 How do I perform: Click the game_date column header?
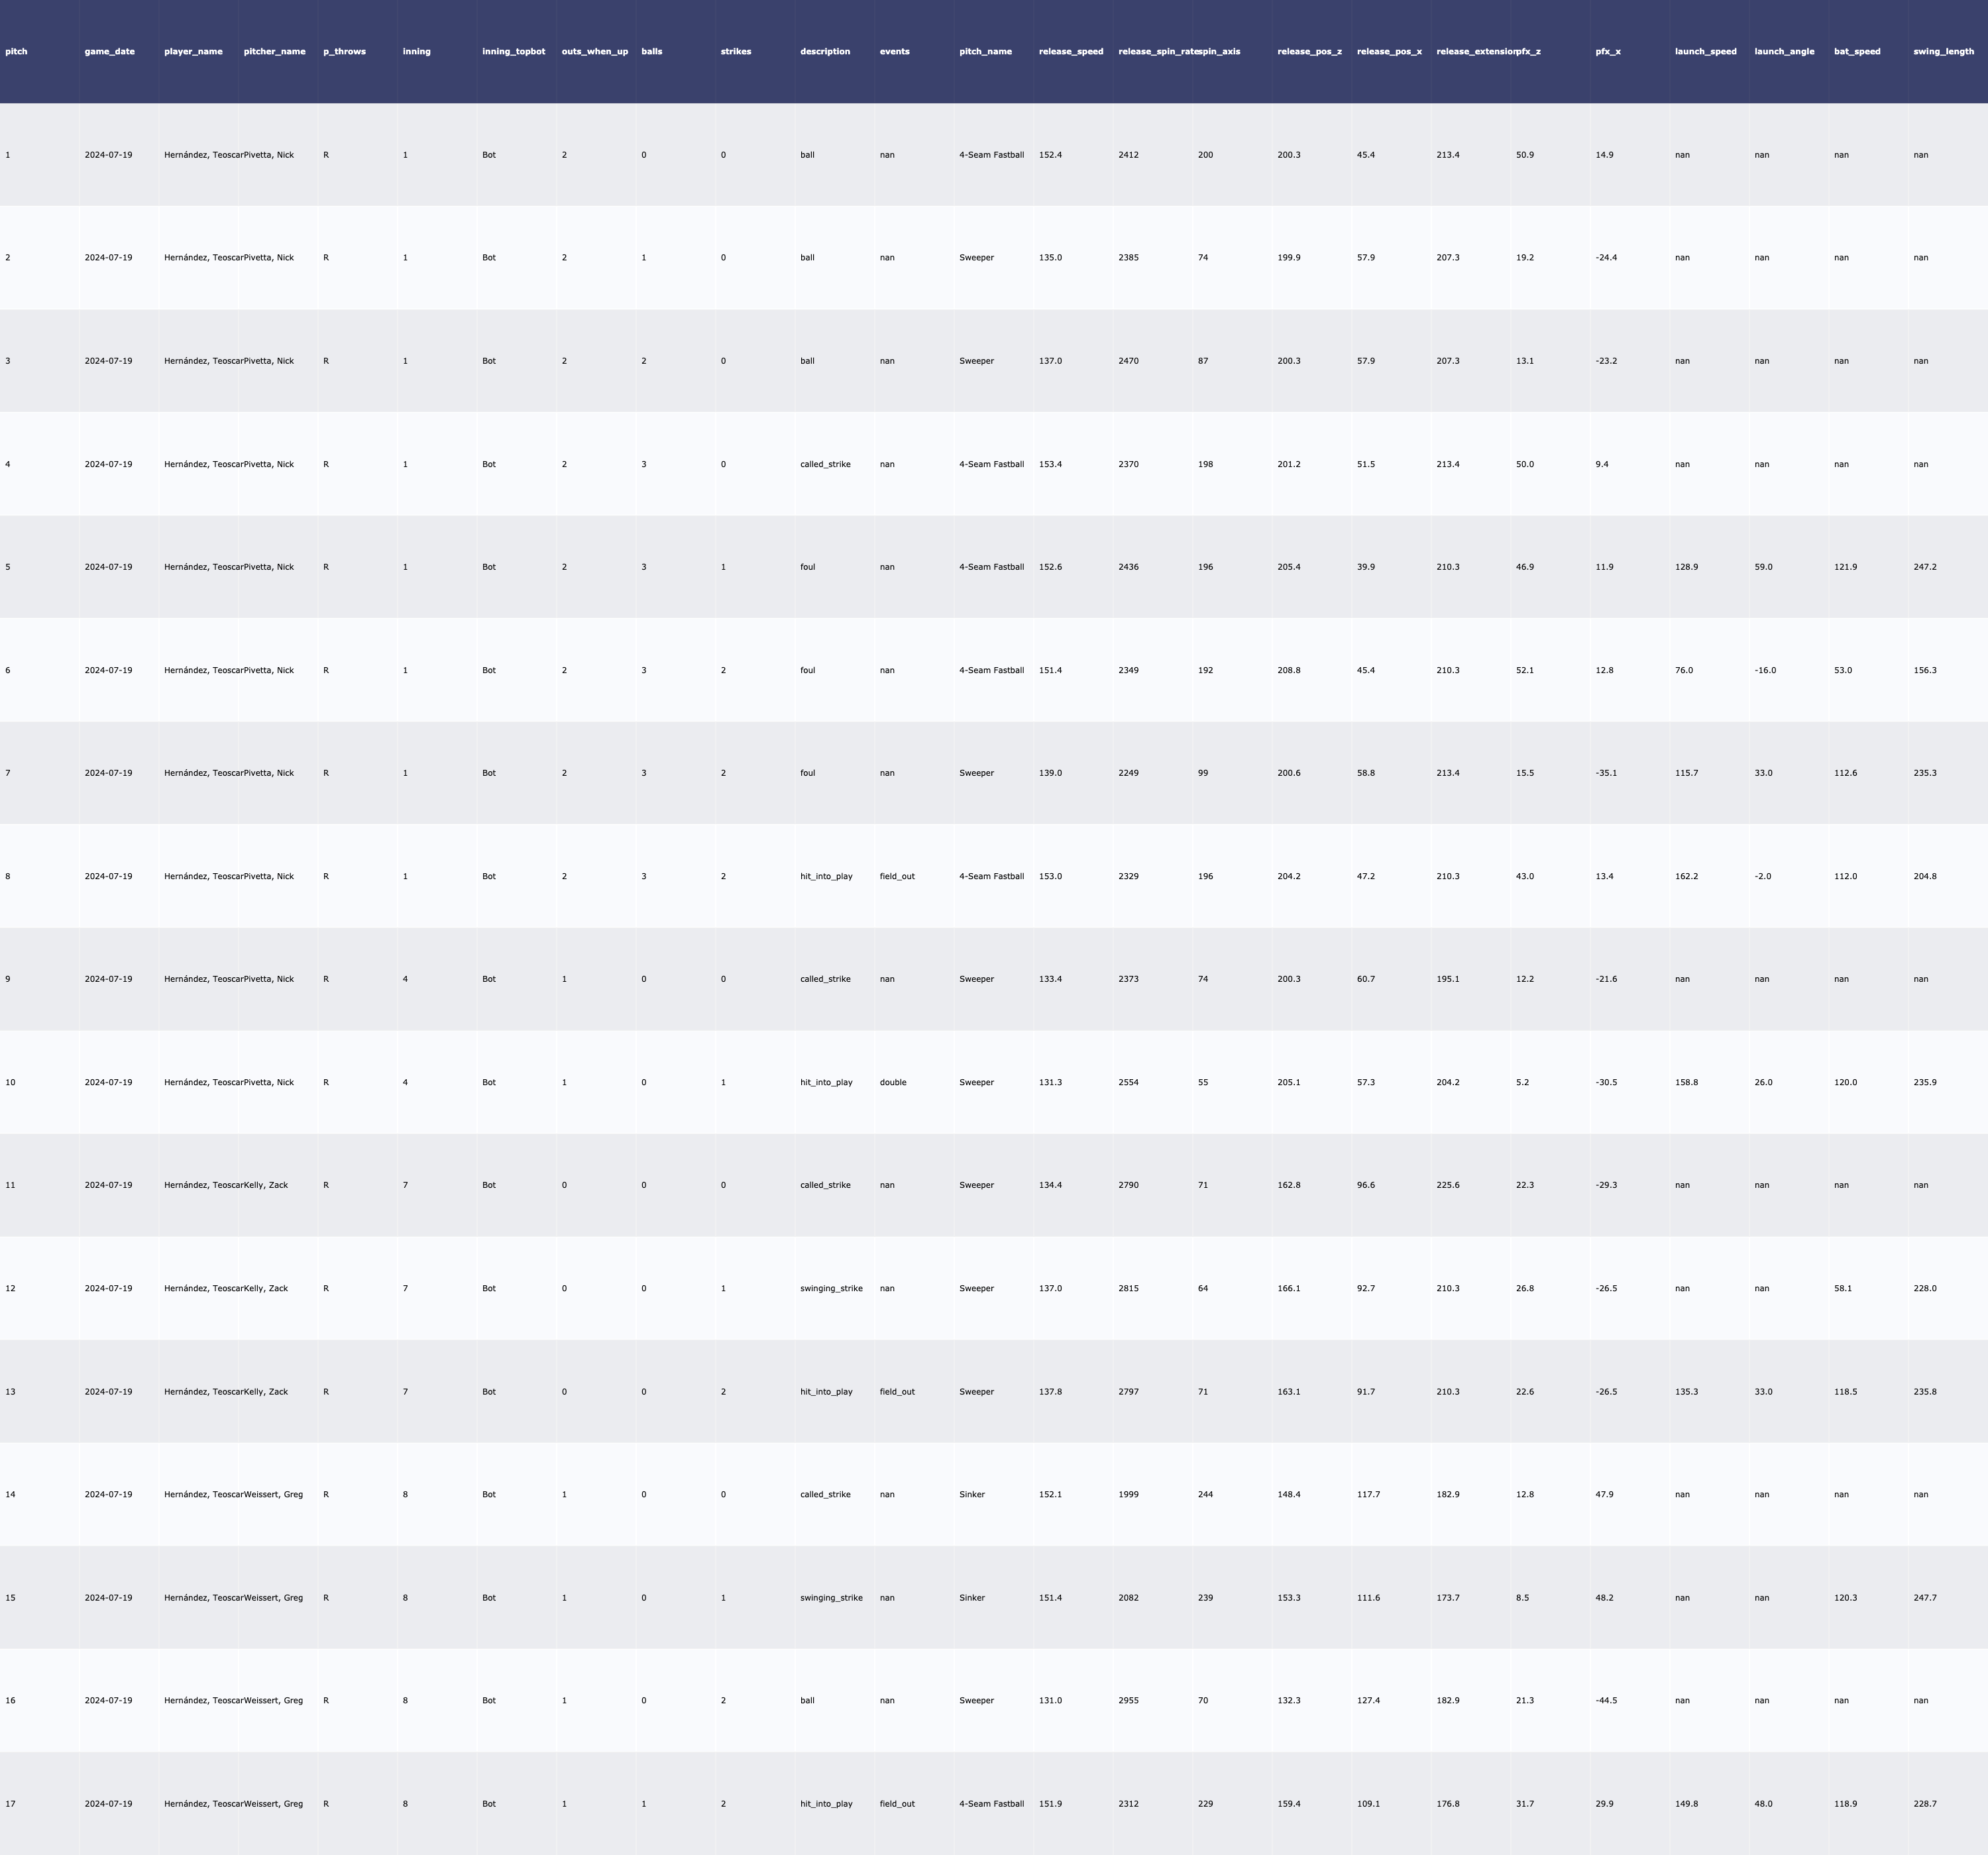(109, 51)
